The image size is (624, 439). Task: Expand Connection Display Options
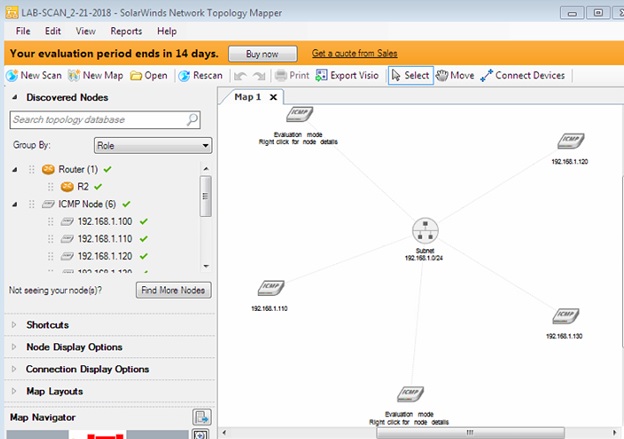tap(14, 369)
